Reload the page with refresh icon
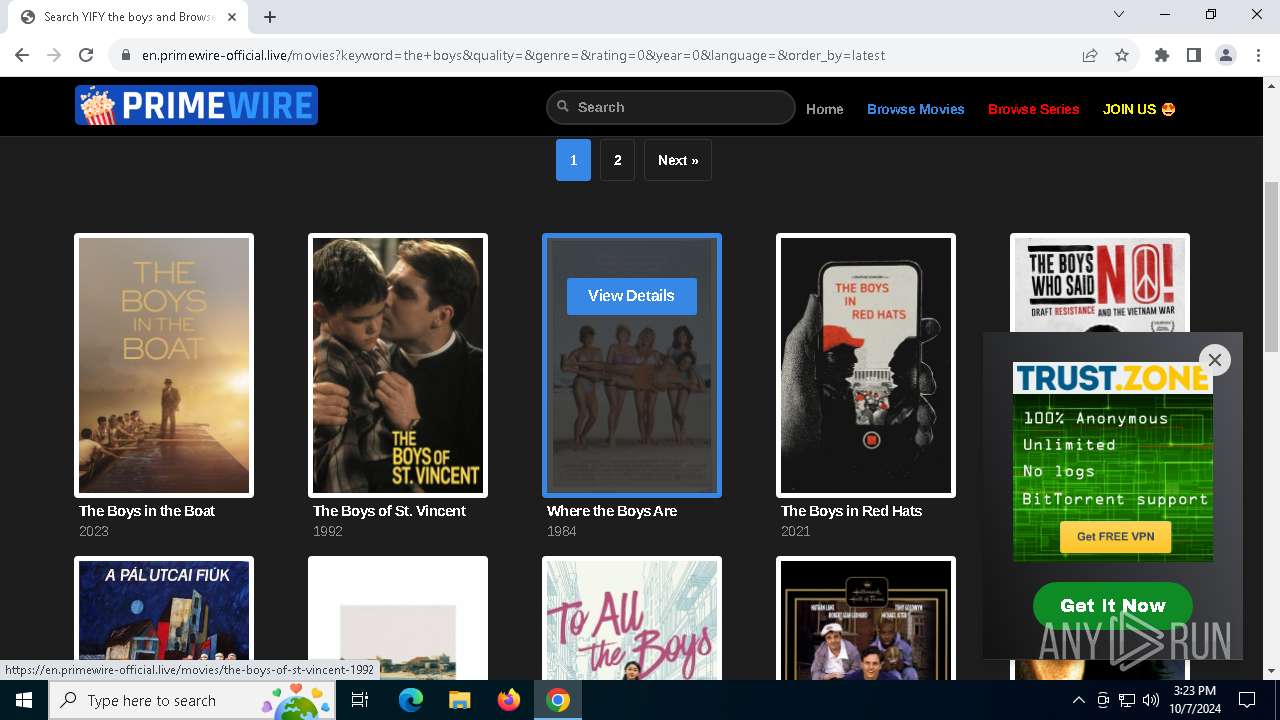 [86, 55]
